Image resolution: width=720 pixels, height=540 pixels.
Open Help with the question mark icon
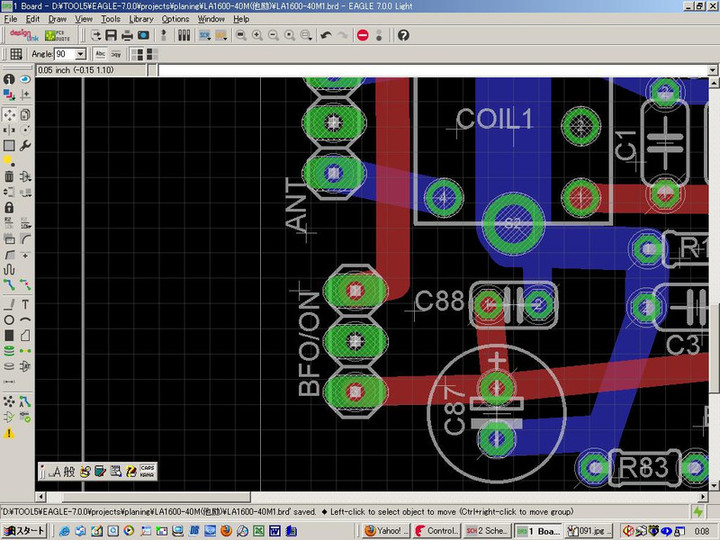(x=403, y=35)
